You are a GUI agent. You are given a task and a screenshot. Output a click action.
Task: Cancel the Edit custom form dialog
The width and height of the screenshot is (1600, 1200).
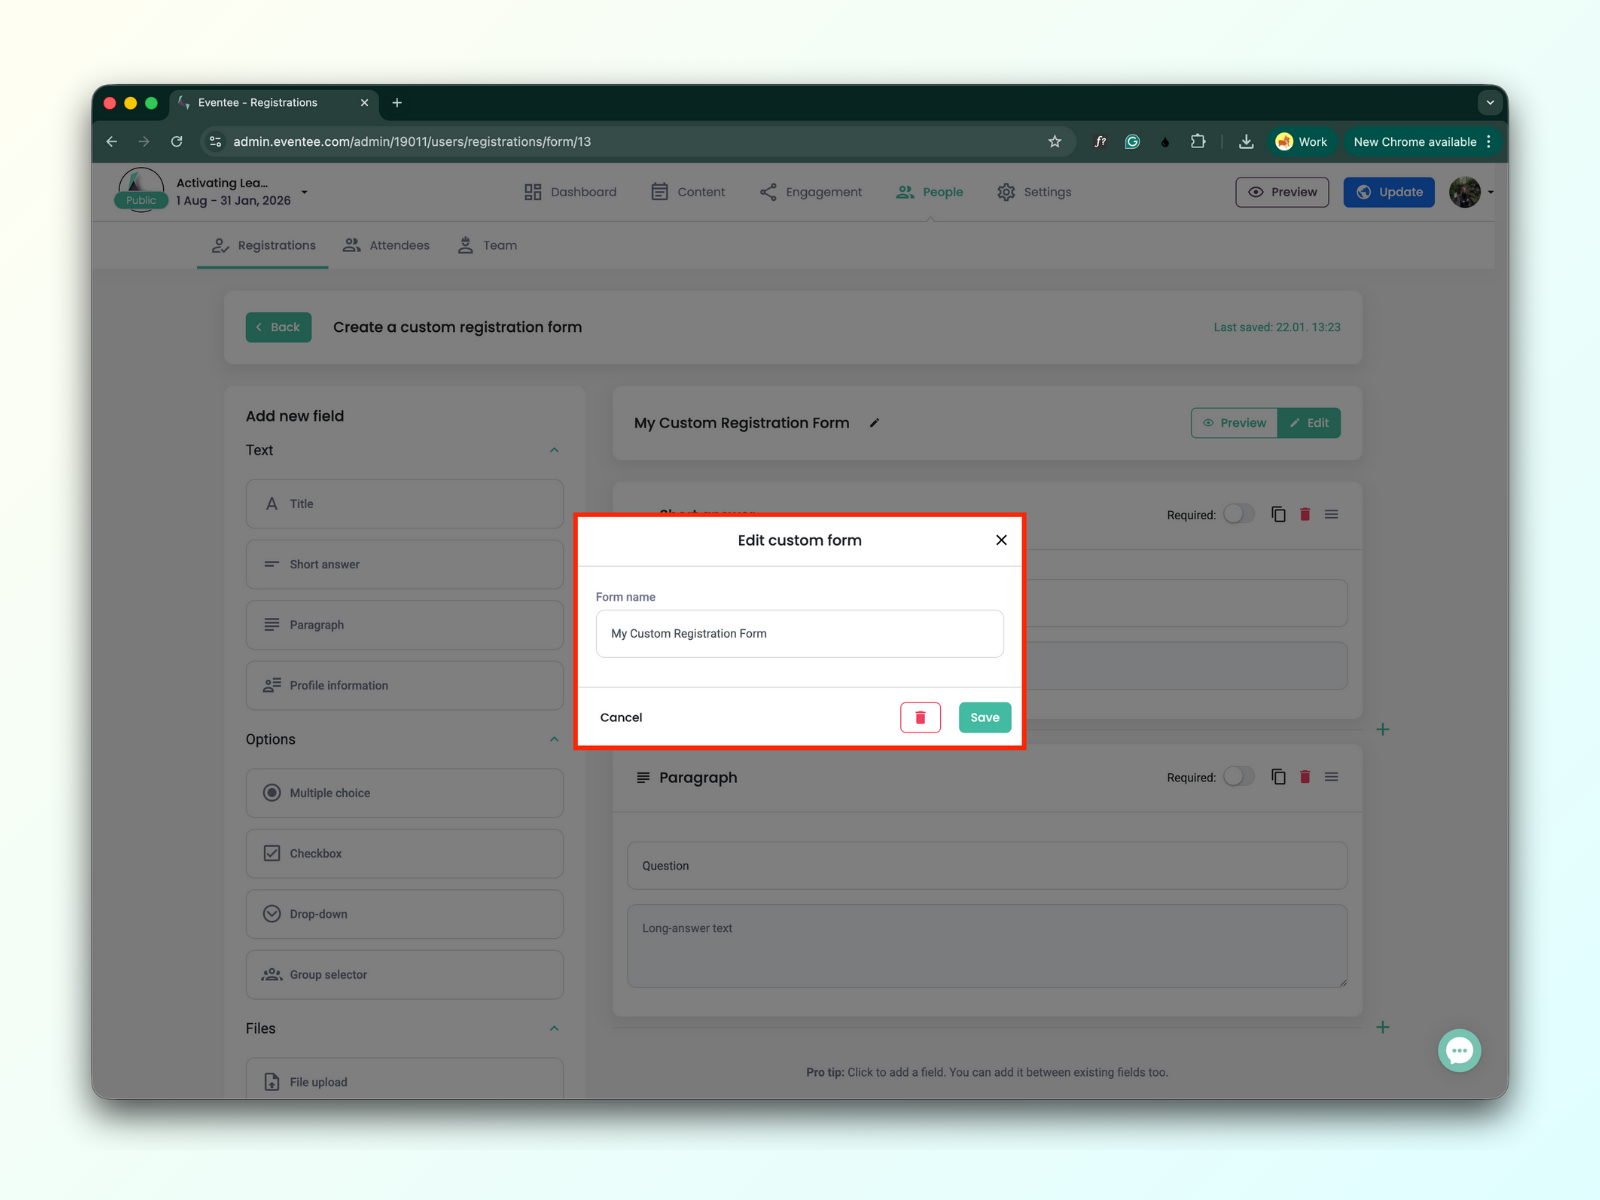(x=621, y=717)
